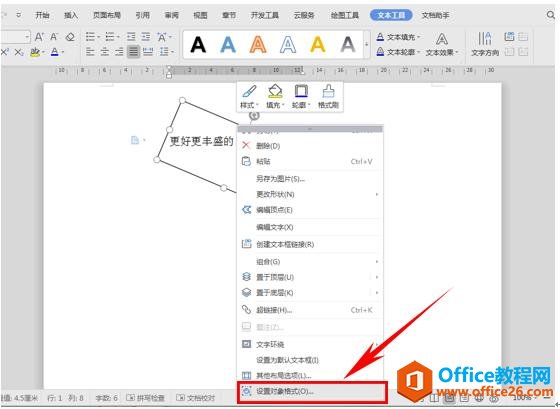The image size is (560, 409).
Task: Select 设置为默认文本框(I) entry
Action: tap(310, 360)
